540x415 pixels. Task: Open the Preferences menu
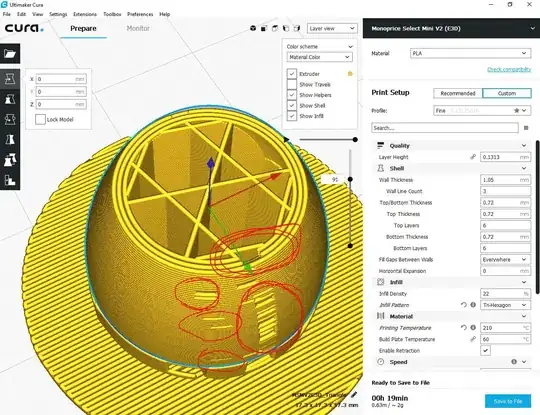pyautogui.click(x=140, y=14)
